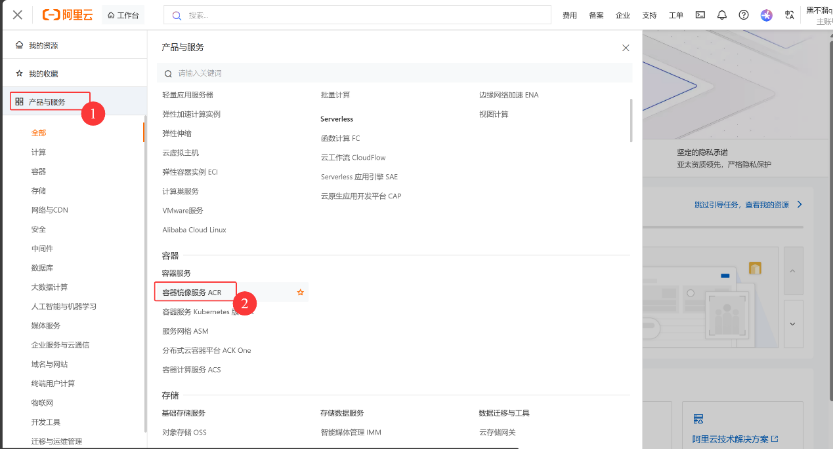Open 批量计算 product link
Viewport: 833px width, 449px height.
pos(335,95)
